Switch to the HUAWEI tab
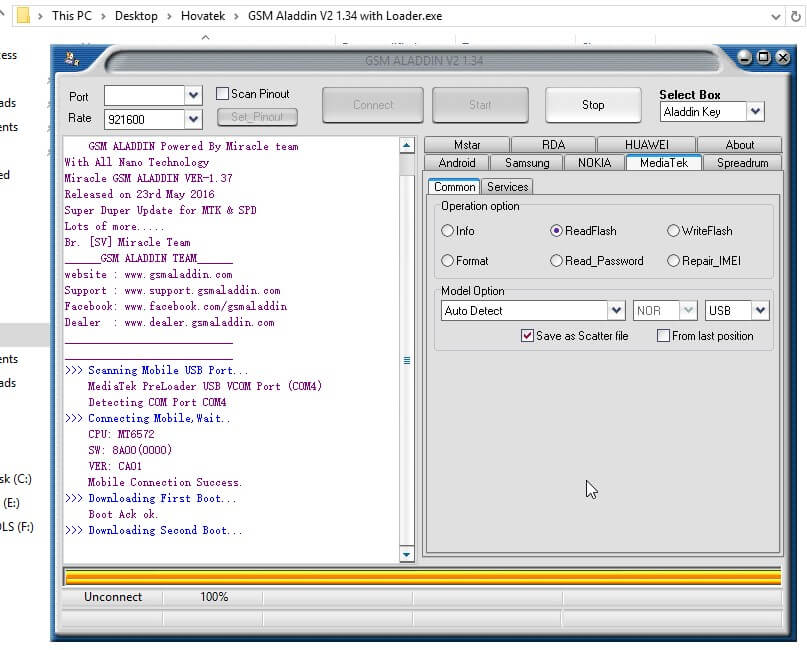 (x=646, y=145)
